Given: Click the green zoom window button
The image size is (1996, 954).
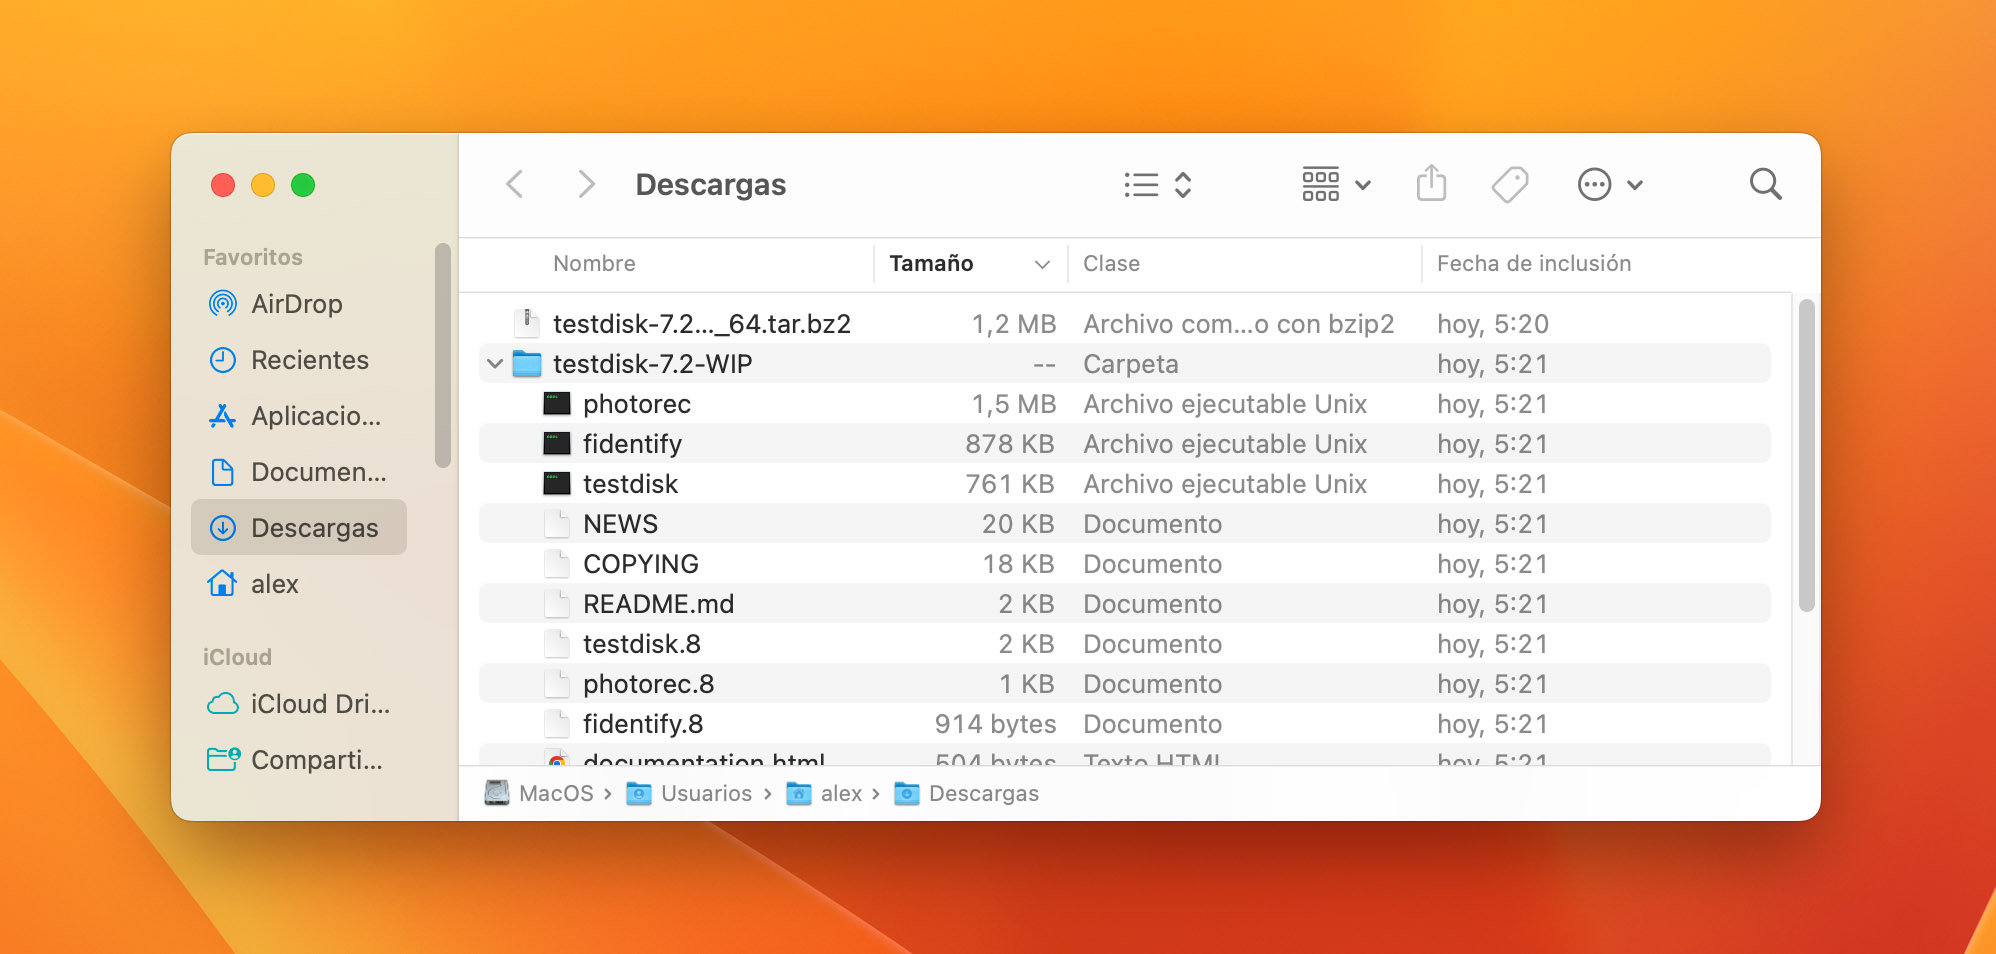Looking at the screenshot, I should [303, 185].
